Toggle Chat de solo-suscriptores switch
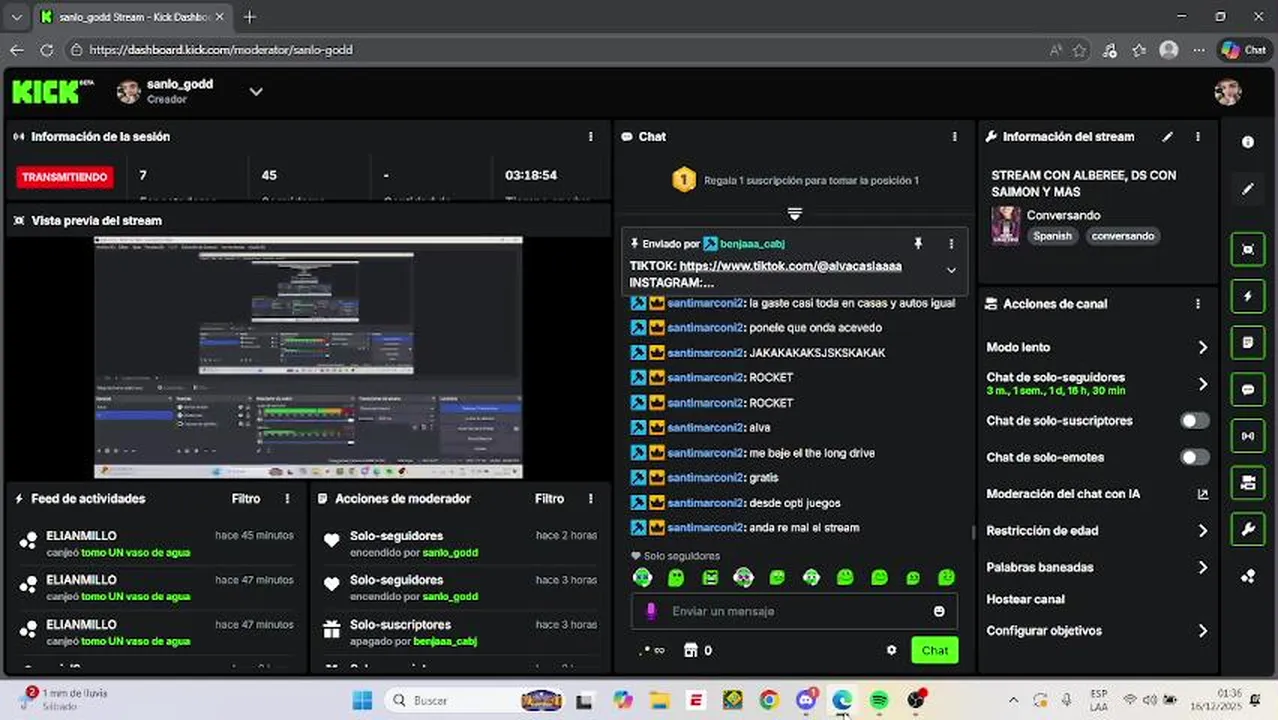 pos(1195,421)
